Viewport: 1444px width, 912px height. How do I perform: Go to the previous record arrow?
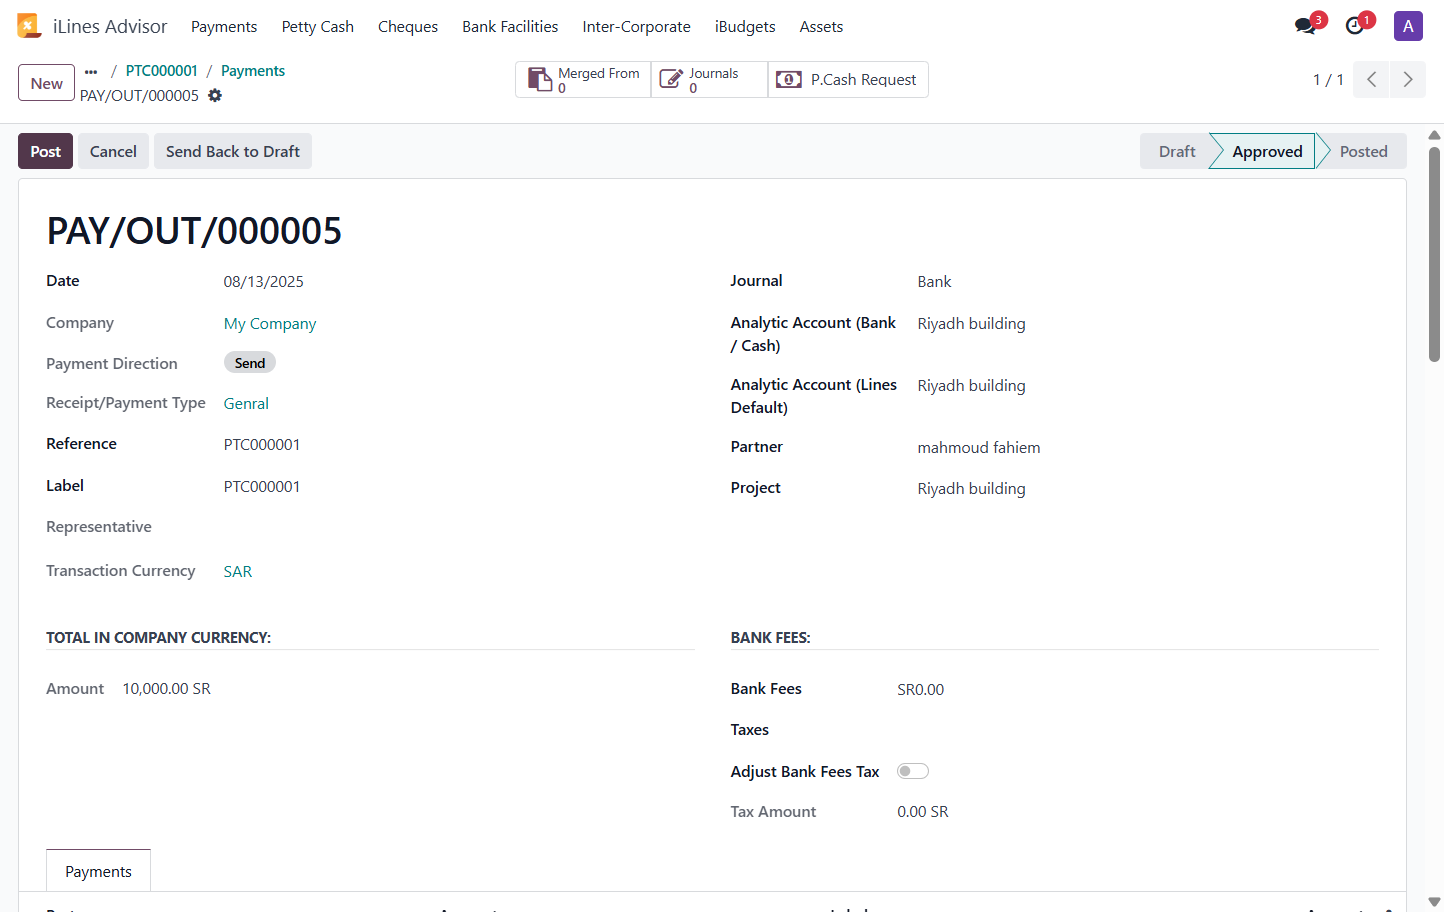[1372, 80]
